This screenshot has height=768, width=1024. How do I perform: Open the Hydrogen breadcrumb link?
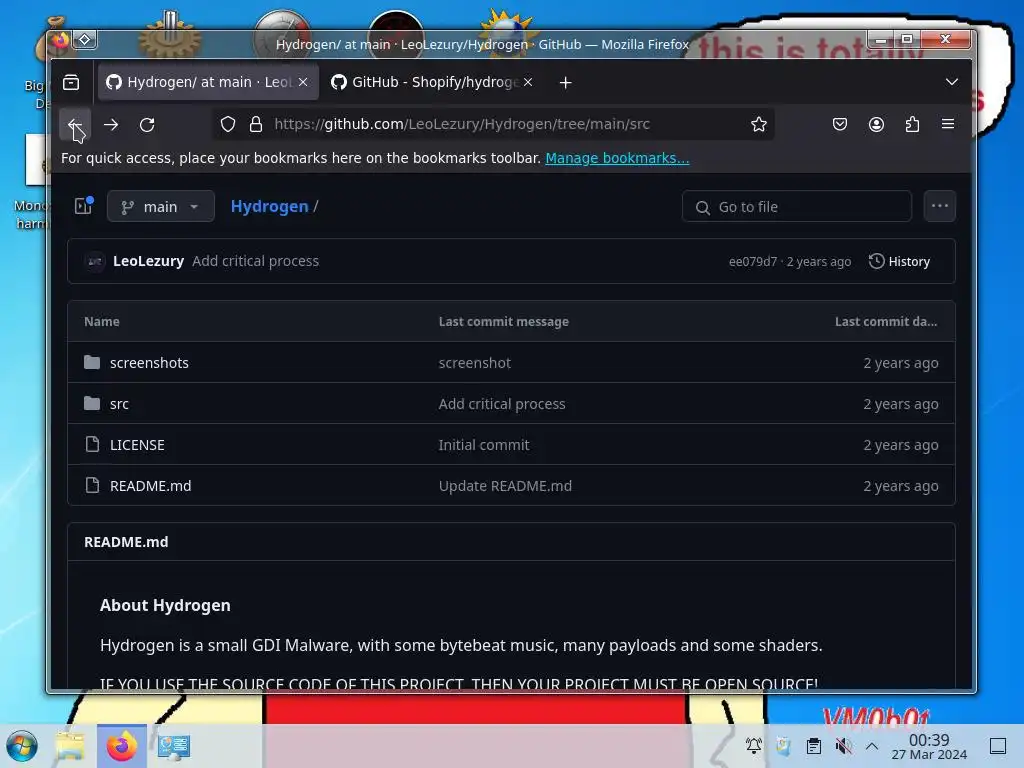(x=269, y=206)
